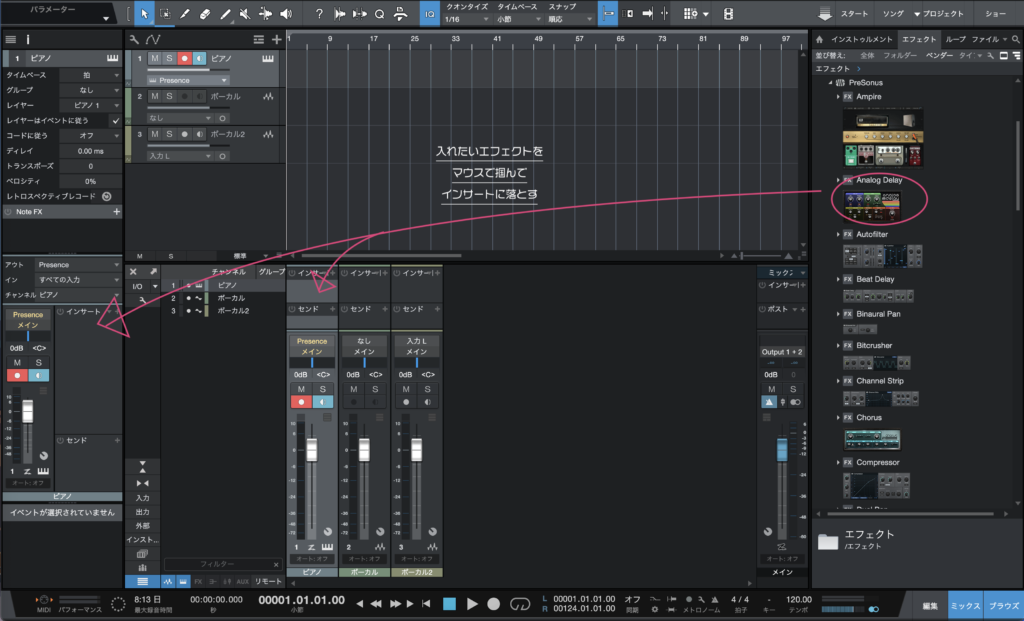Click the Play button in the transport
The width and height of the screenshot is (1024, 621).
[471, 603]
